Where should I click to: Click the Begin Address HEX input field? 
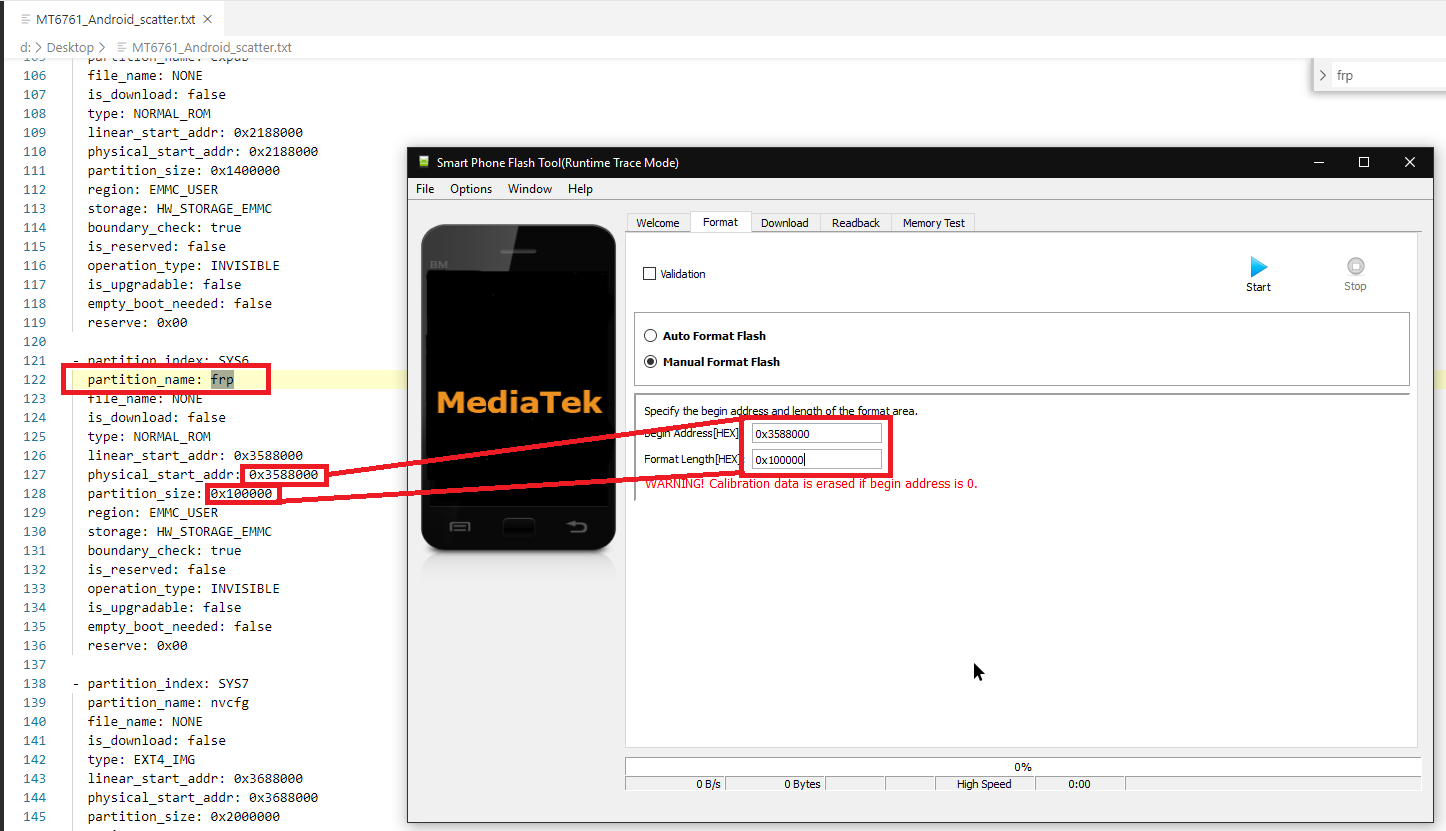click(817, 433)
